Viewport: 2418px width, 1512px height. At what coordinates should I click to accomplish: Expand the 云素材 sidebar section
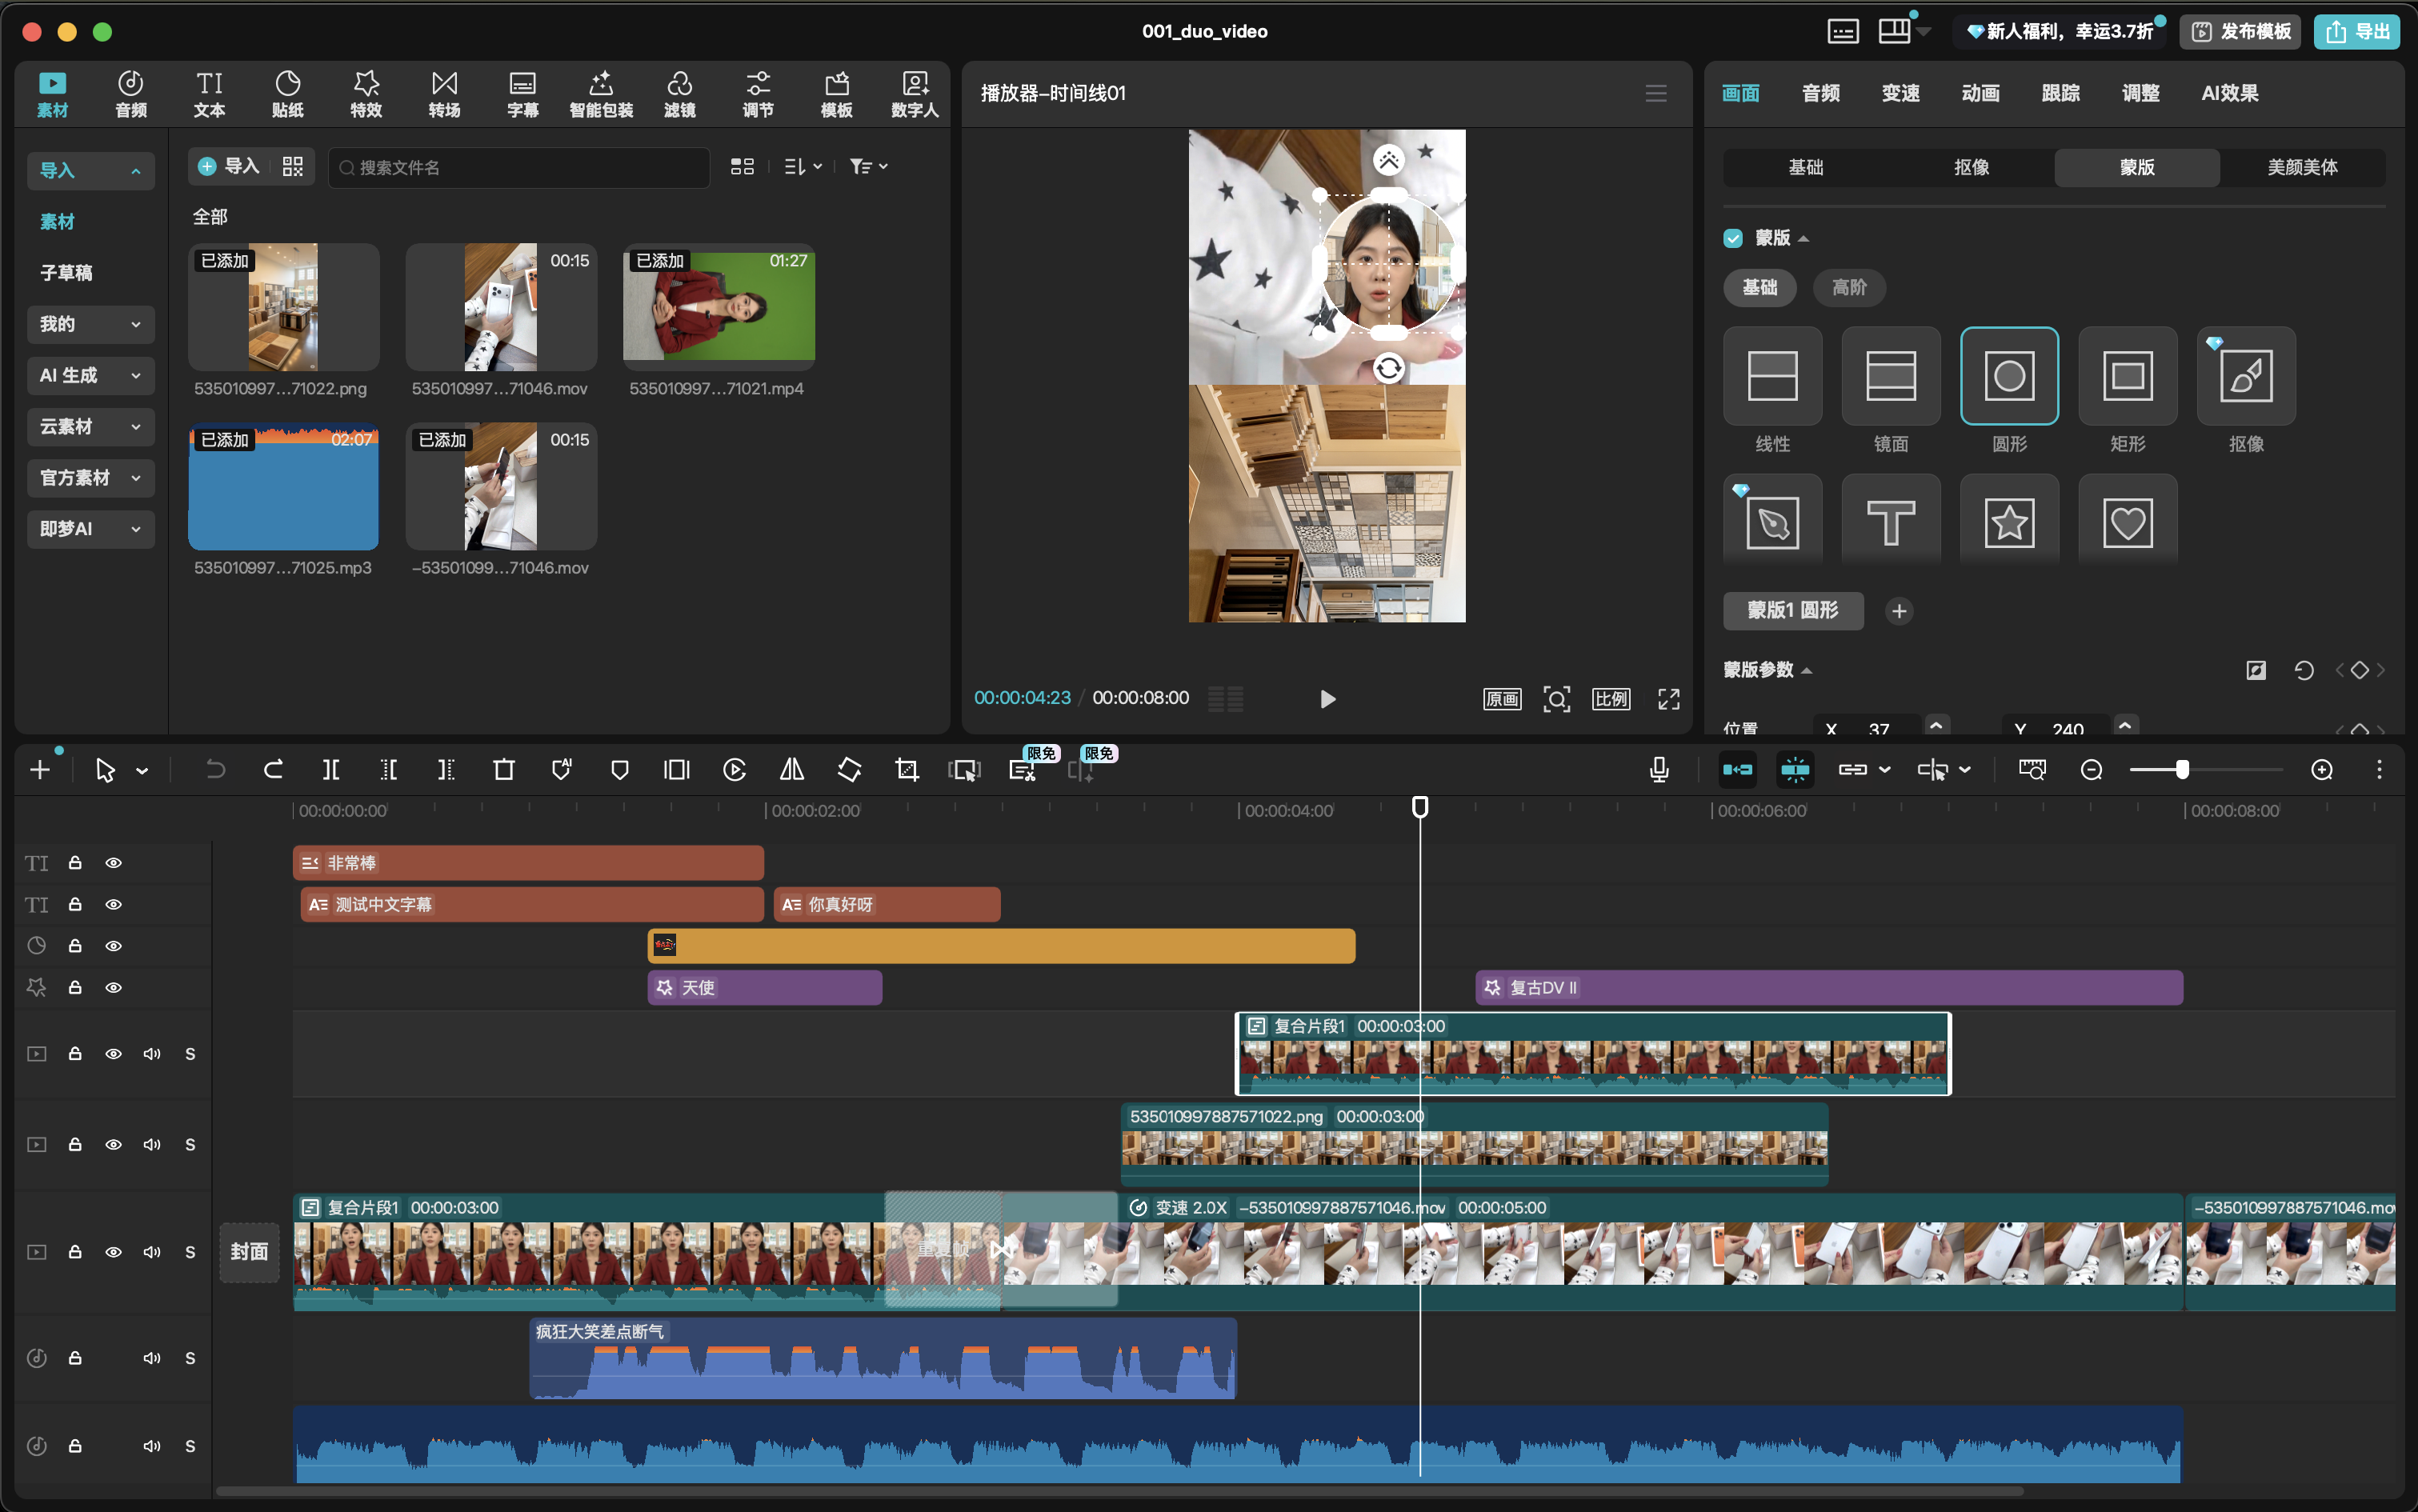coord(90,427)
